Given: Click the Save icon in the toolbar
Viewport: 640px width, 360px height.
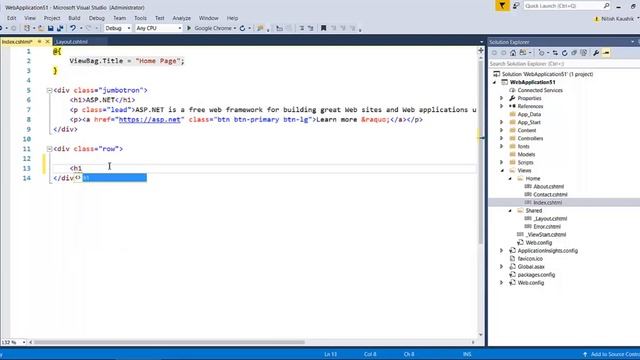Looking at the screenshot, I should click(51, 28).
